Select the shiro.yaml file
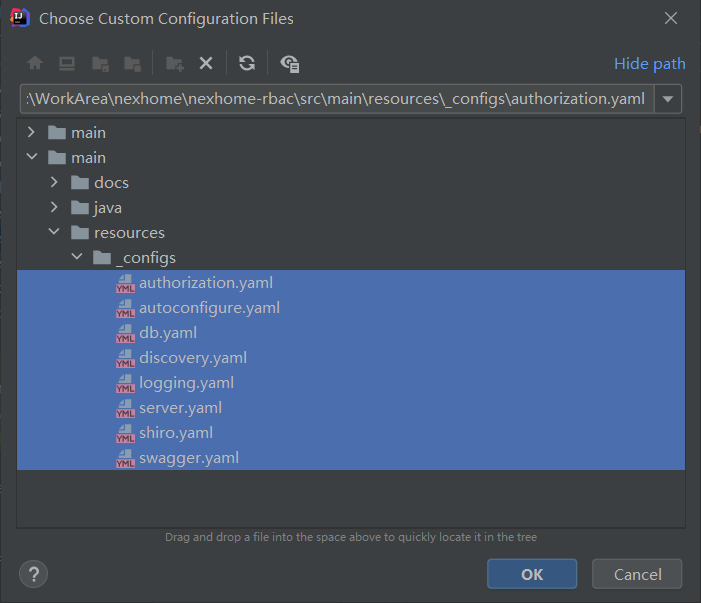The width and height of the screenshot is (701, 603). pos(175,433)
